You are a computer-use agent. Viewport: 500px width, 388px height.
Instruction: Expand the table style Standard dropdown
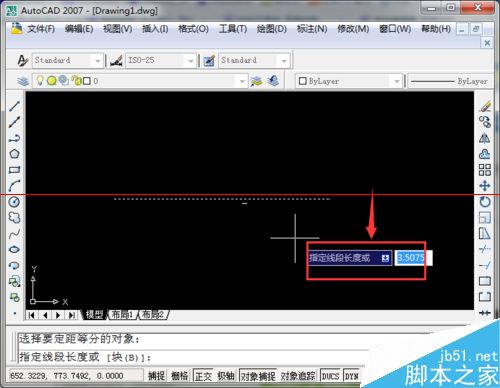pyautogui.click(x=284, y=61)
